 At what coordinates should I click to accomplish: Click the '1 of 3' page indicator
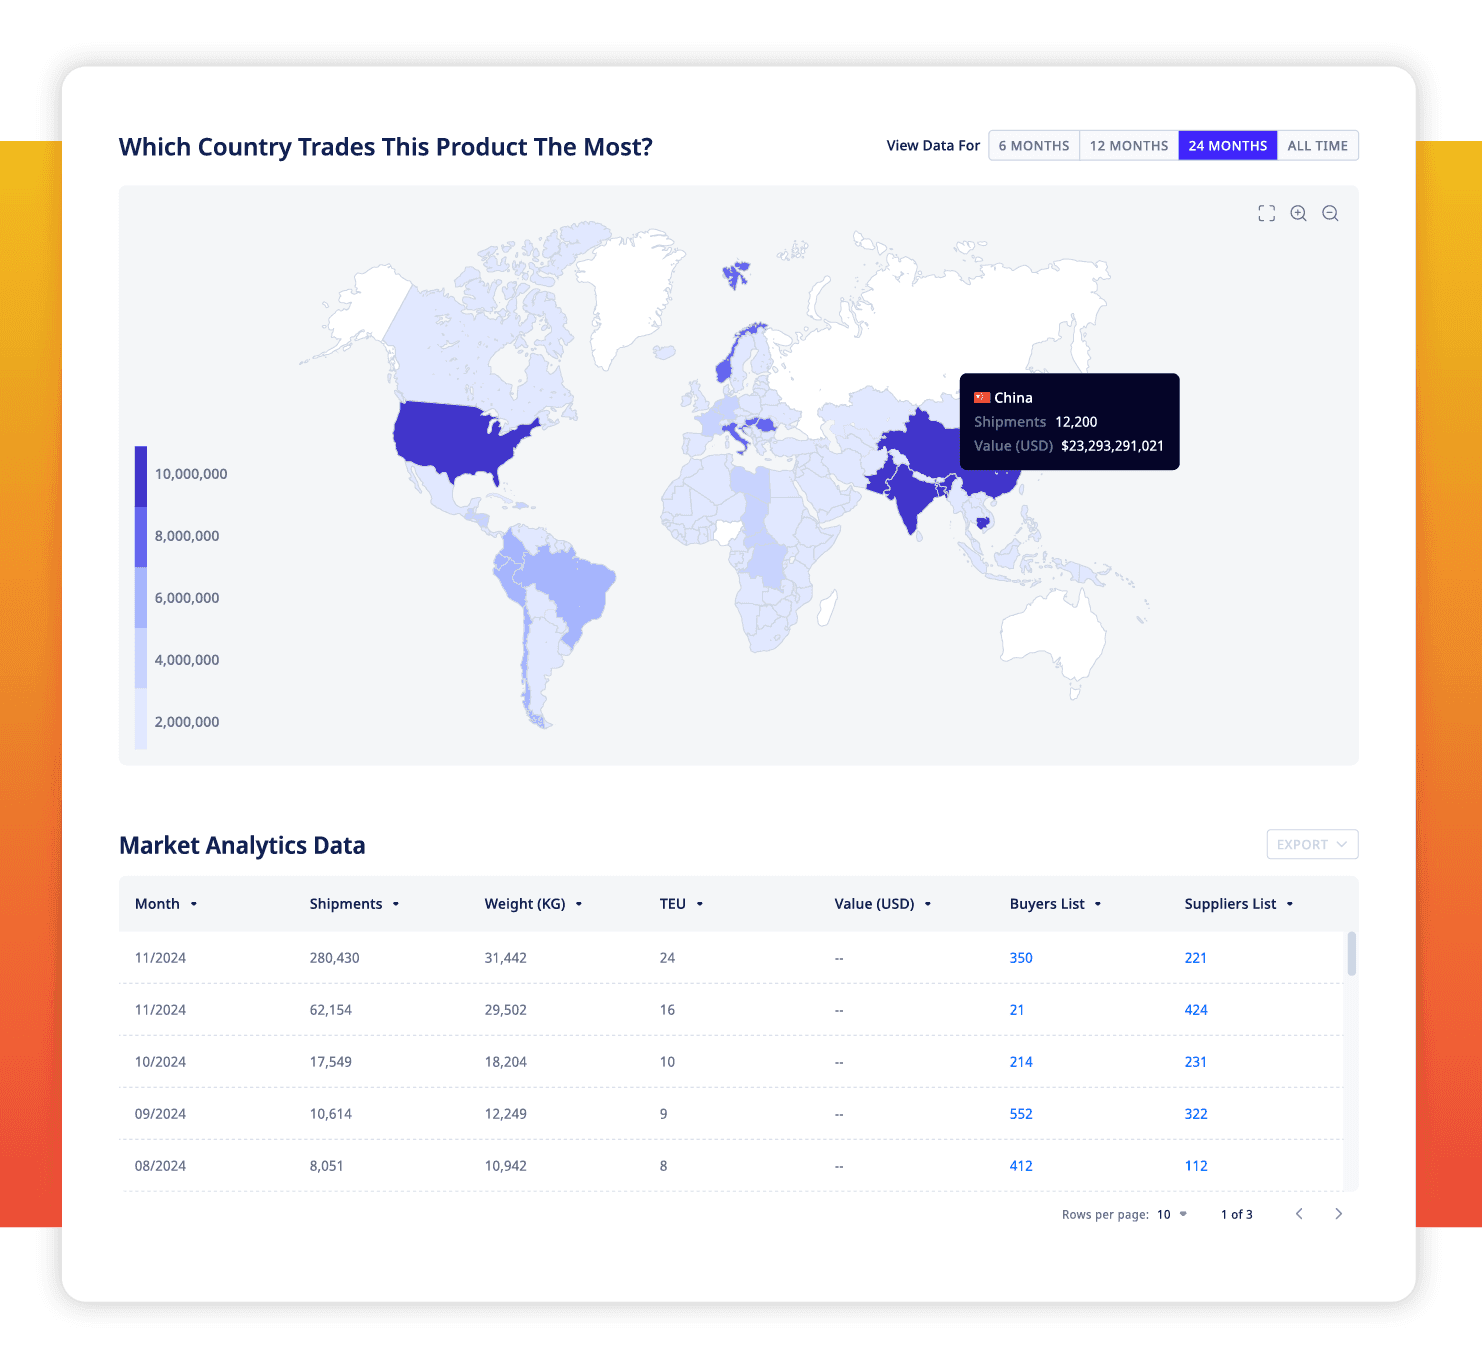(1237, 1214)
